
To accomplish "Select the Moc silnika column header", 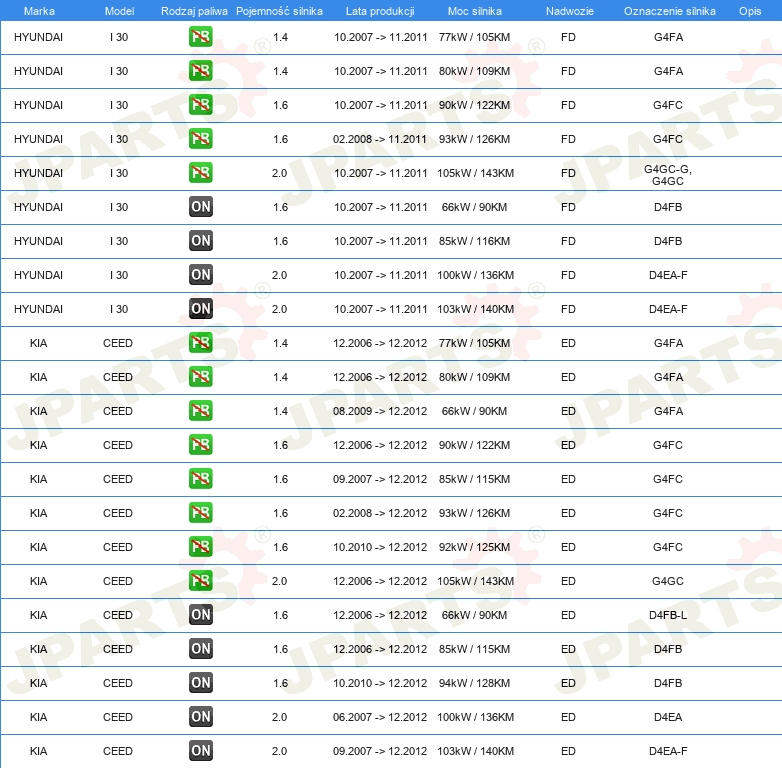I will (x=474, y=11).
